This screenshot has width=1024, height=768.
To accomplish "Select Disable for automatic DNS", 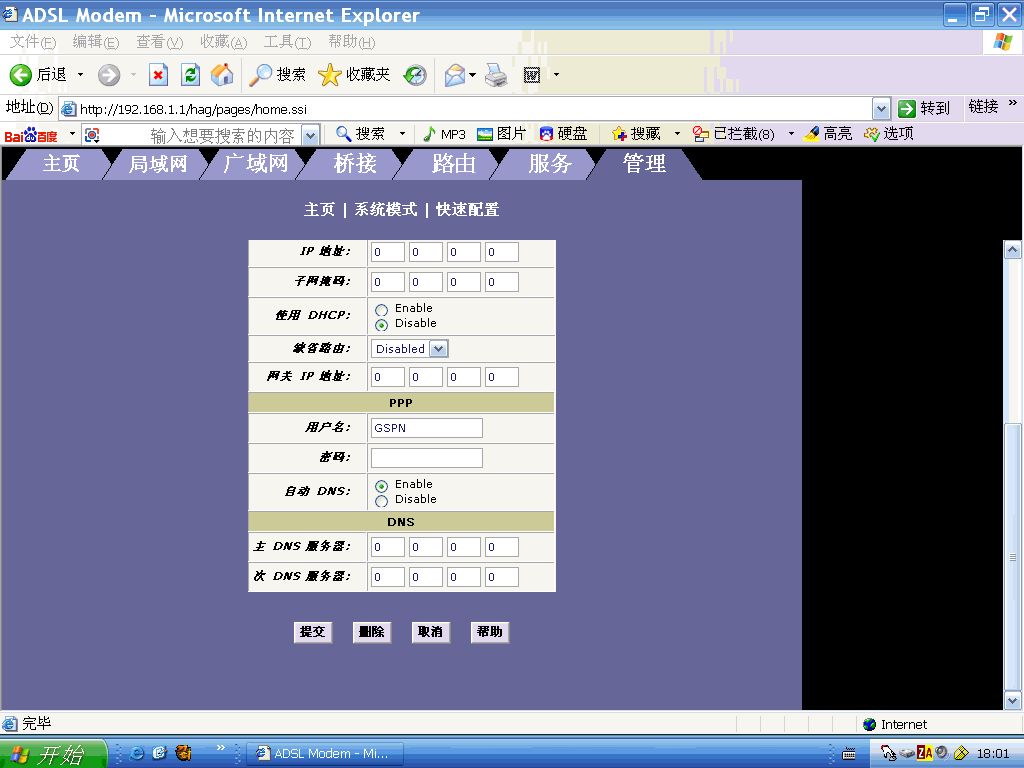I will click(x=381, y=501).
